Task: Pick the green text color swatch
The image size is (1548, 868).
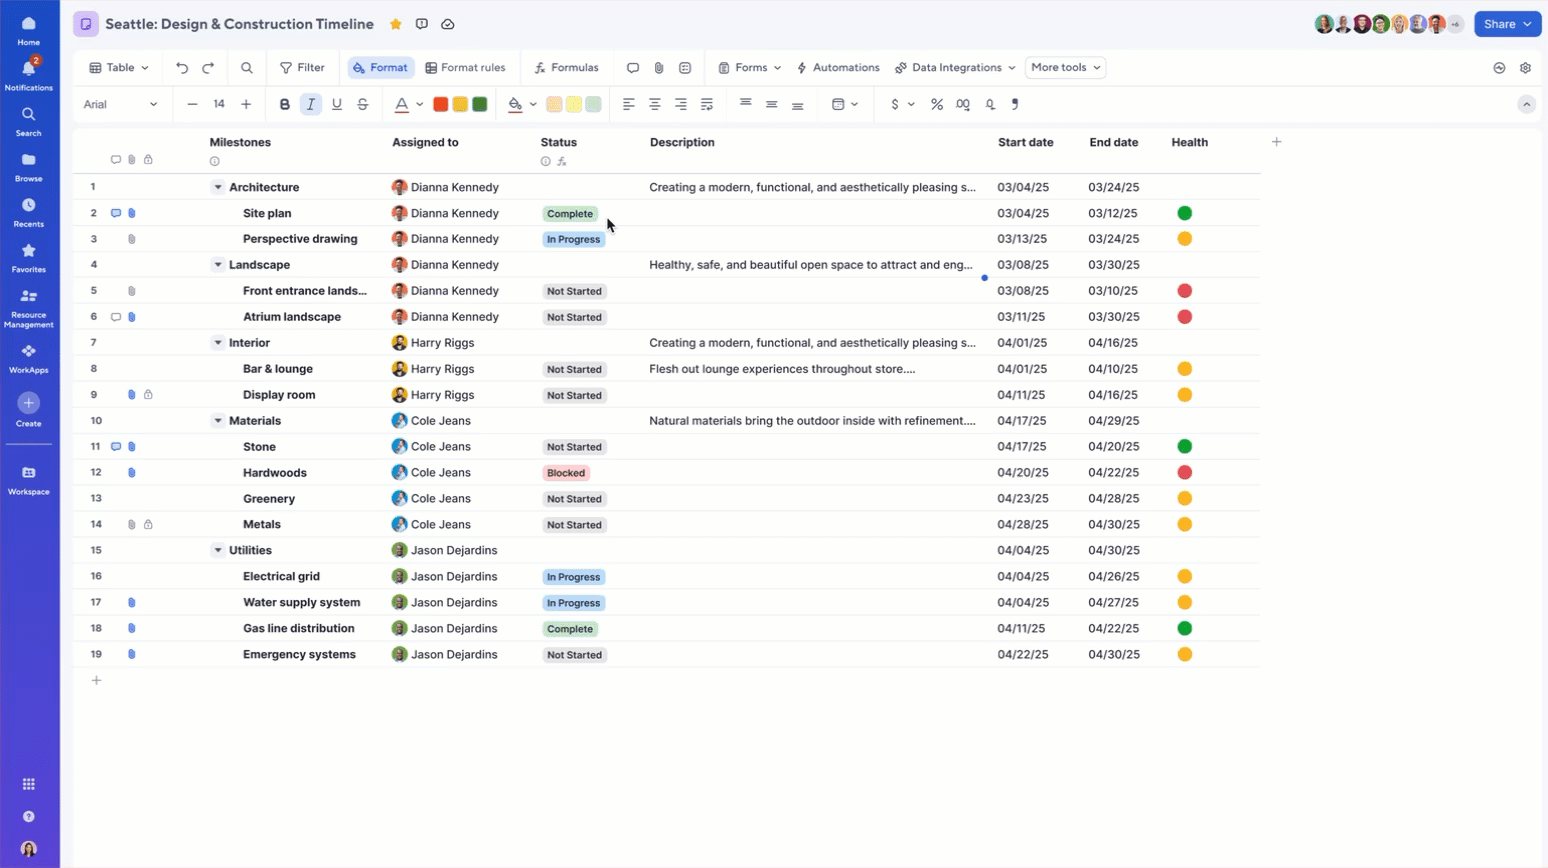Action: tap(479, 104)
